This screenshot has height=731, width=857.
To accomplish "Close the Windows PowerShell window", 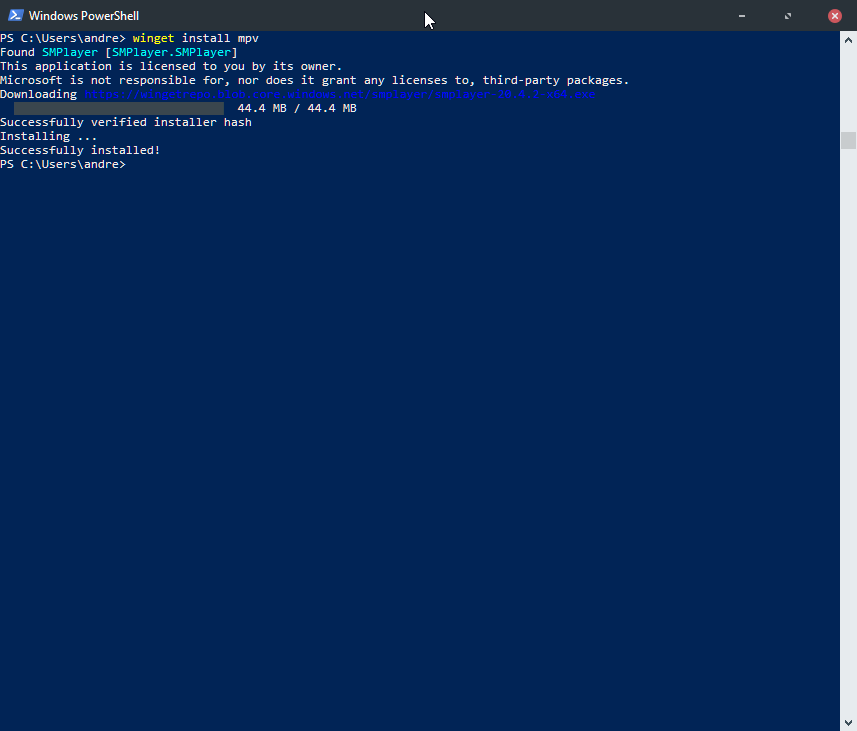I will coord(835,16).
